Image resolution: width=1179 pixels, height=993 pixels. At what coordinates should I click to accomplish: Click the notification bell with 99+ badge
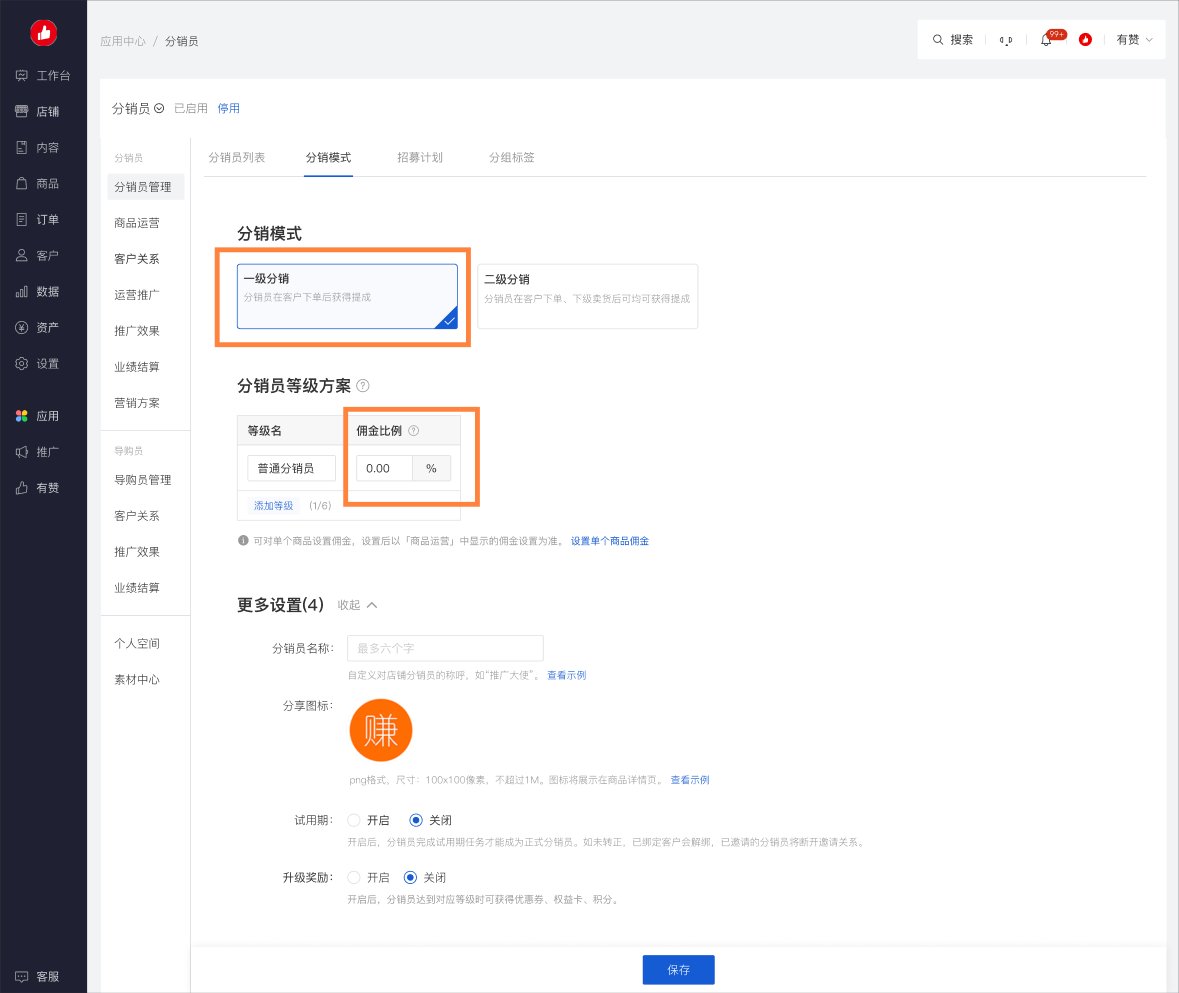coord(1047,40)
